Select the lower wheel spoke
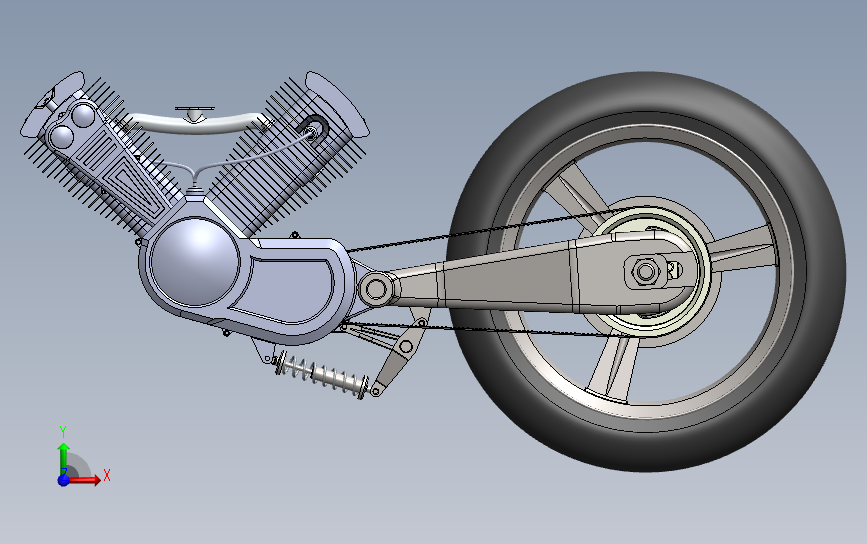 (x=613, y=367)
